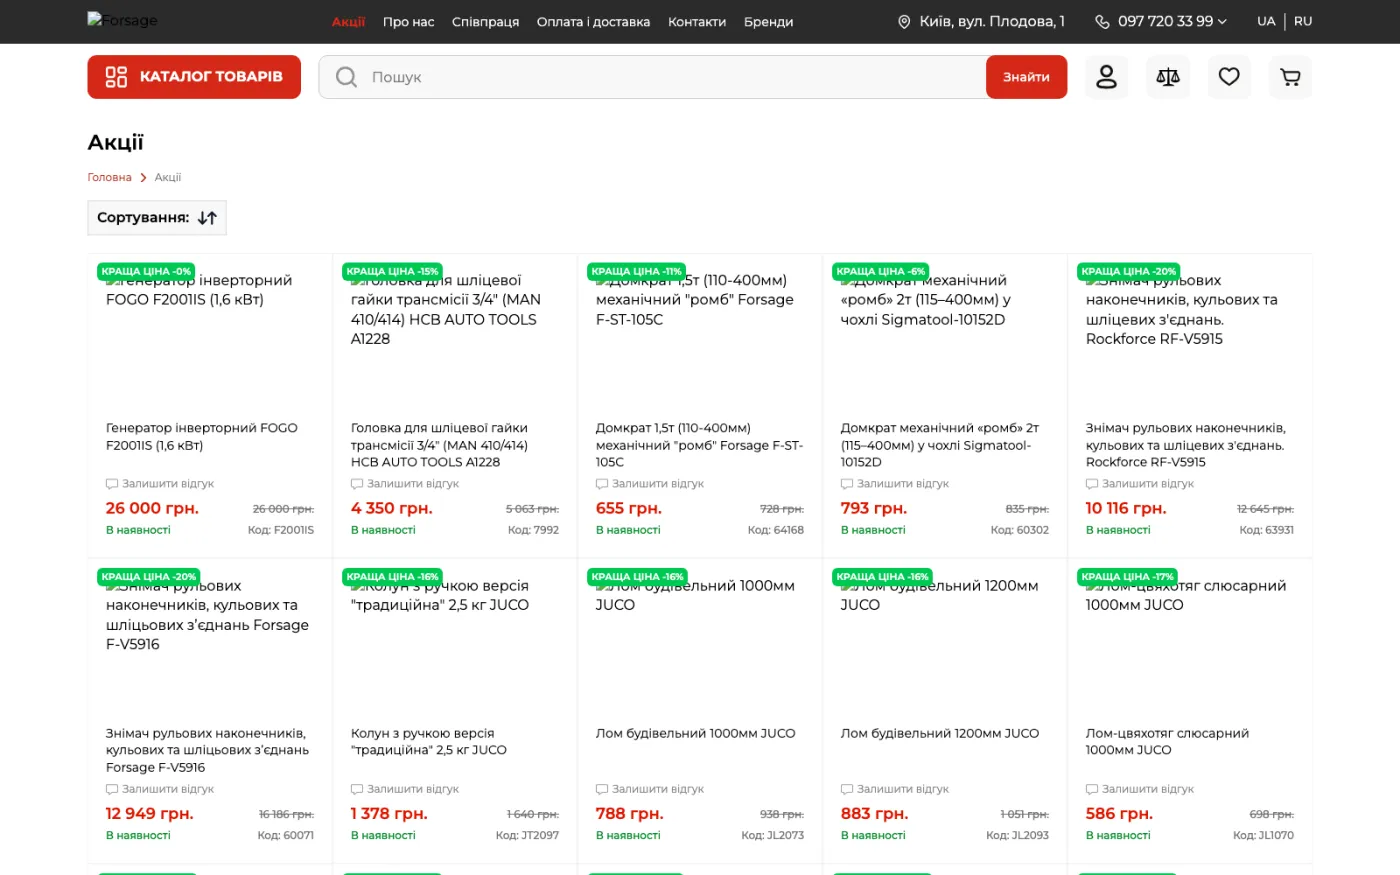Click product code Код: 64168
Image resolution: width=1400 pixels, height=875 pixels.
pyautogui.click(x=776, y=530)
